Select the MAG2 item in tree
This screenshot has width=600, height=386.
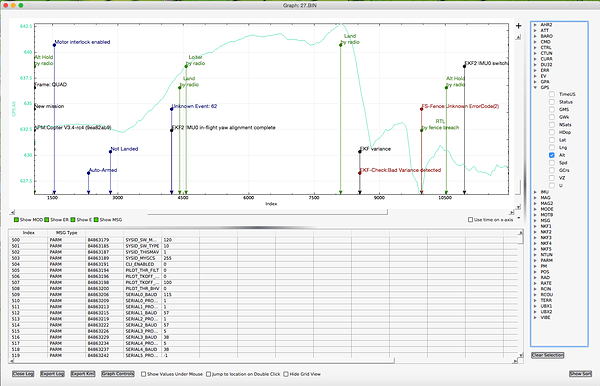tap(546, 204)
